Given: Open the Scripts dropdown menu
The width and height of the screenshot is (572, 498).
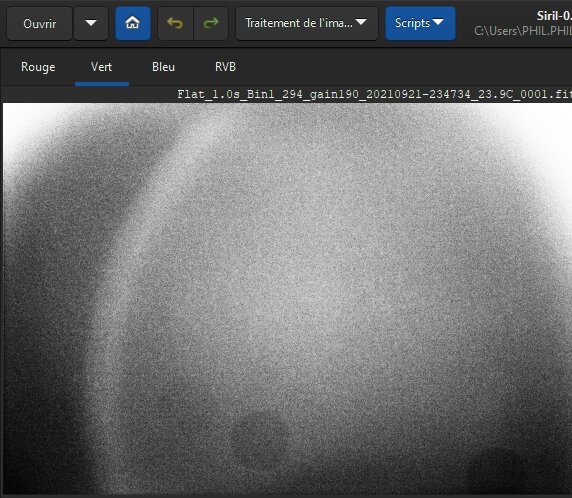Looking at the screenshot, I should pos(420,23).
